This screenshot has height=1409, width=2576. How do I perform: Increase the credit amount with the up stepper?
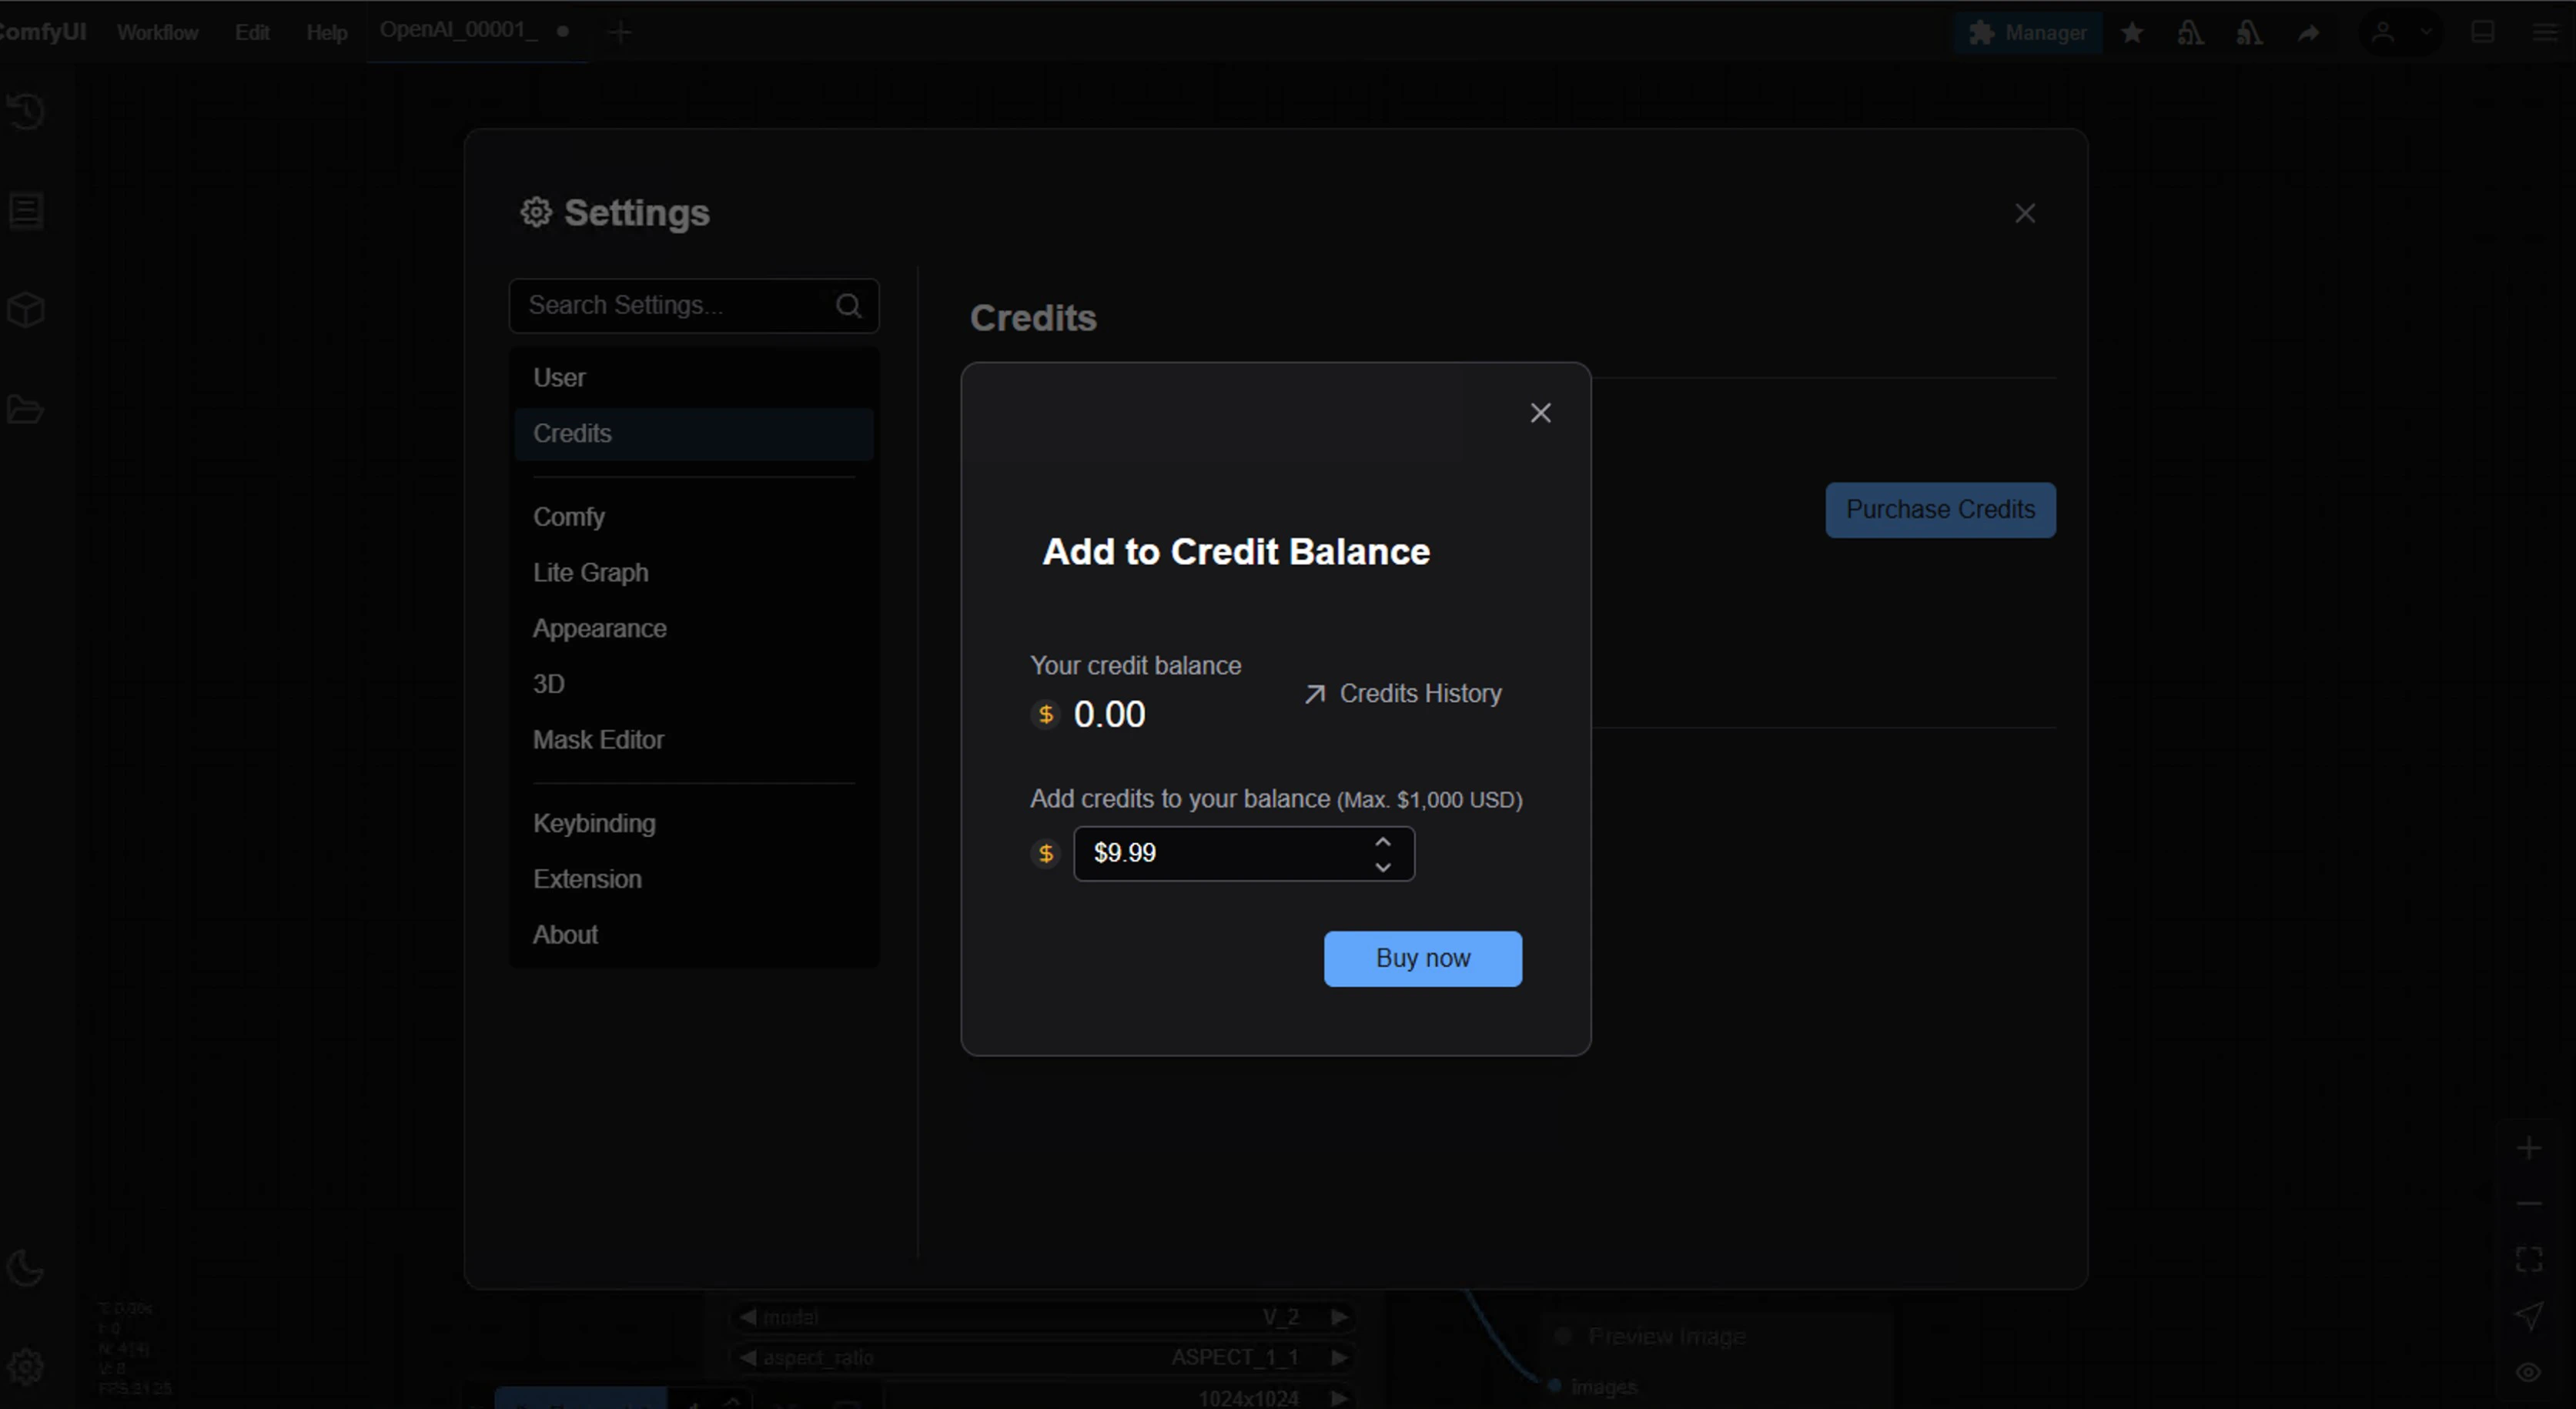click(x=1383, y=841)
